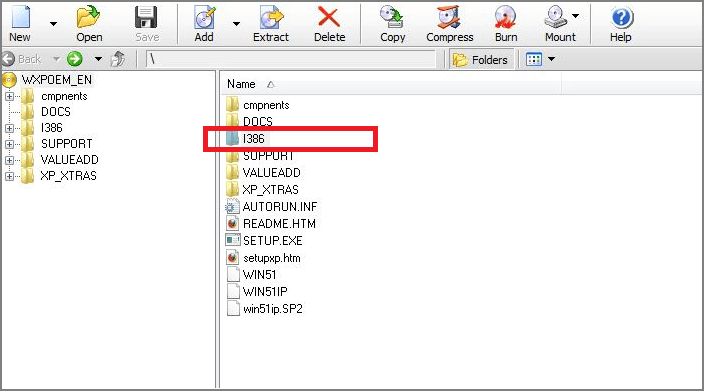This screenshot has height=391, width=704.
Task: Open the dropdown arrow next to New
Action: 53,24
